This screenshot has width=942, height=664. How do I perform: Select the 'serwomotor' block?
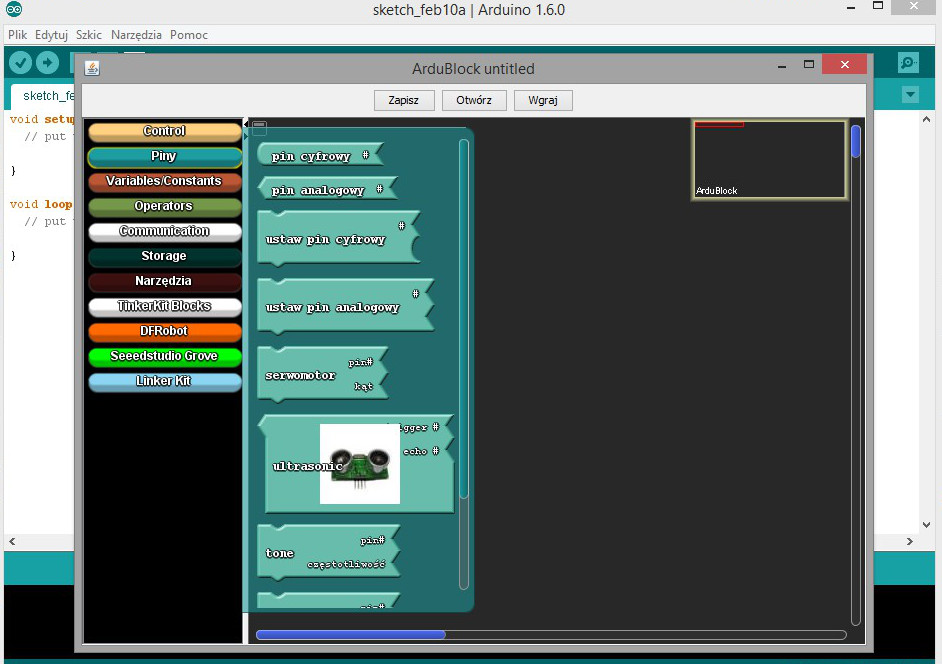pyautogui.click(x=322, y=374)
